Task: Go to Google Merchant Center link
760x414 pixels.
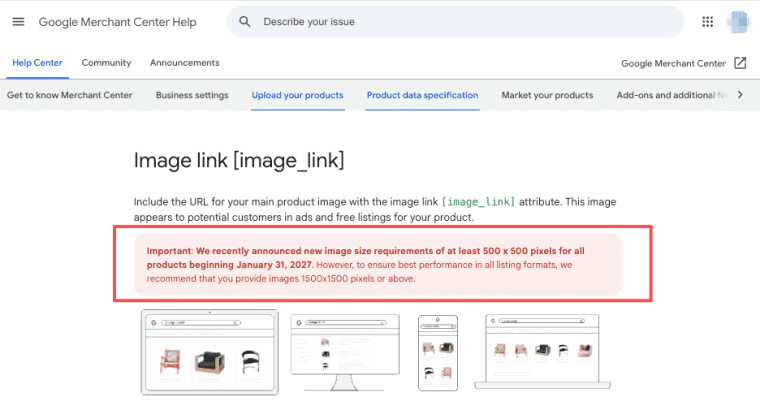Action: pyautogui.click(x=673, y=64)
